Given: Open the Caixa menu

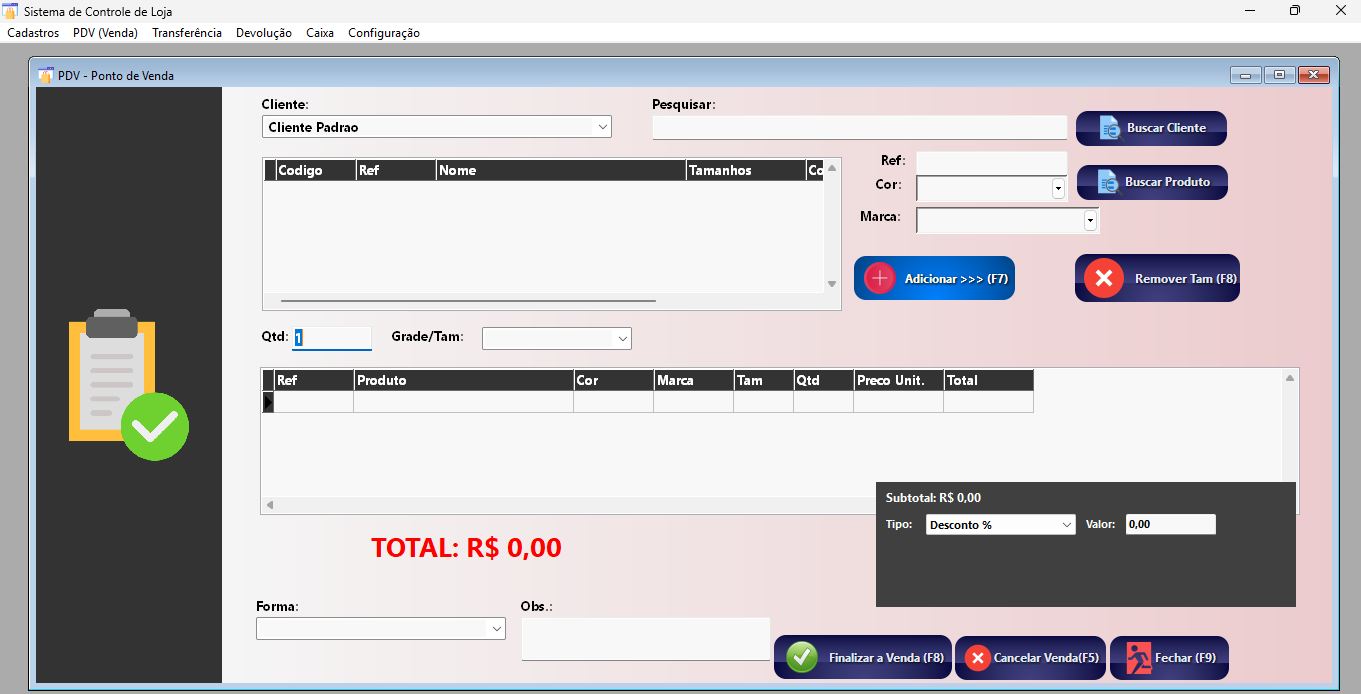Looking at the screenshot, I should [x=320, y=33].
